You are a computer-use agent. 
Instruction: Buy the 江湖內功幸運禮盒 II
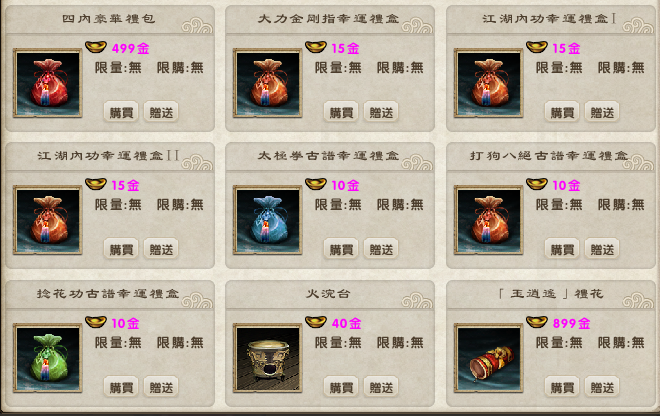(x=121, y=249)
